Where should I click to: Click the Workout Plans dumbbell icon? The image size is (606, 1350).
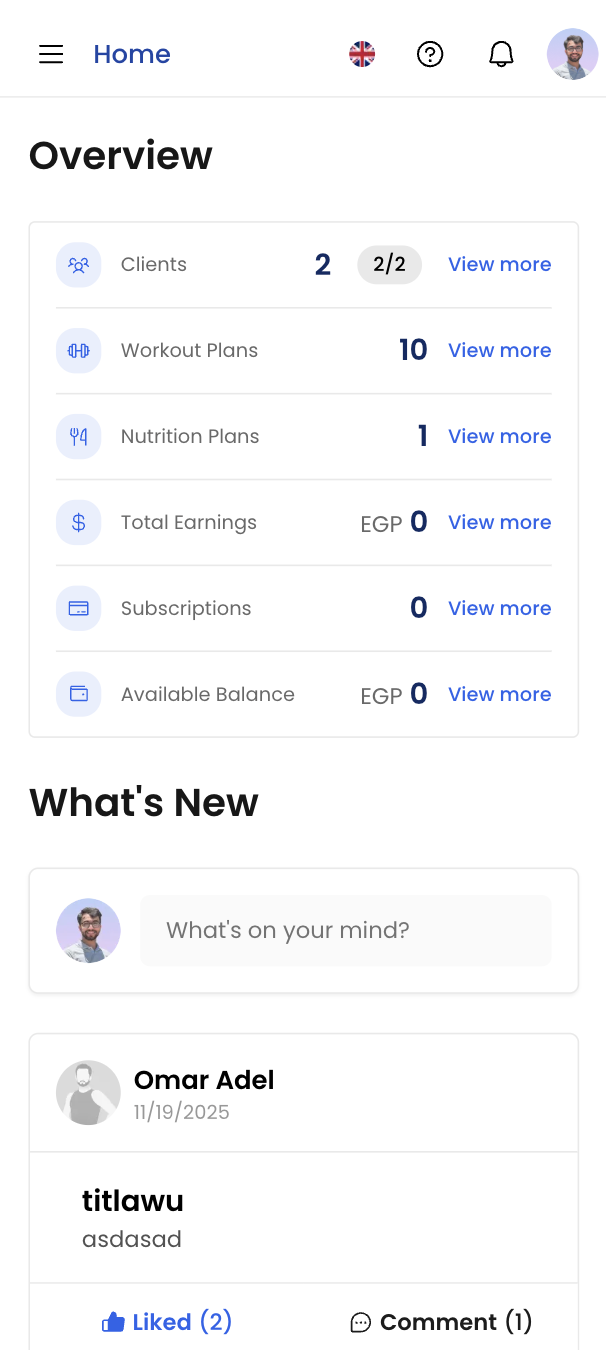coord(78,351)
